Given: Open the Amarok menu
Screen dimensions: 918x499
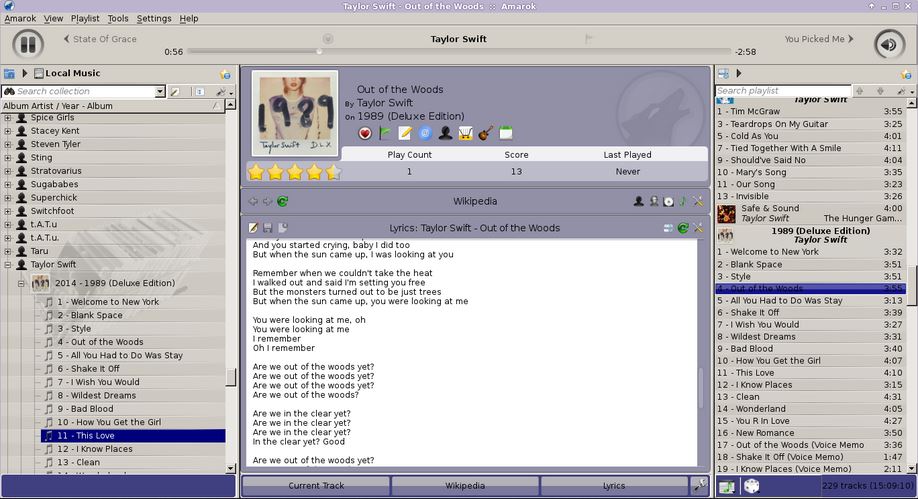Looking at the screenshot, I should [20, 18].
